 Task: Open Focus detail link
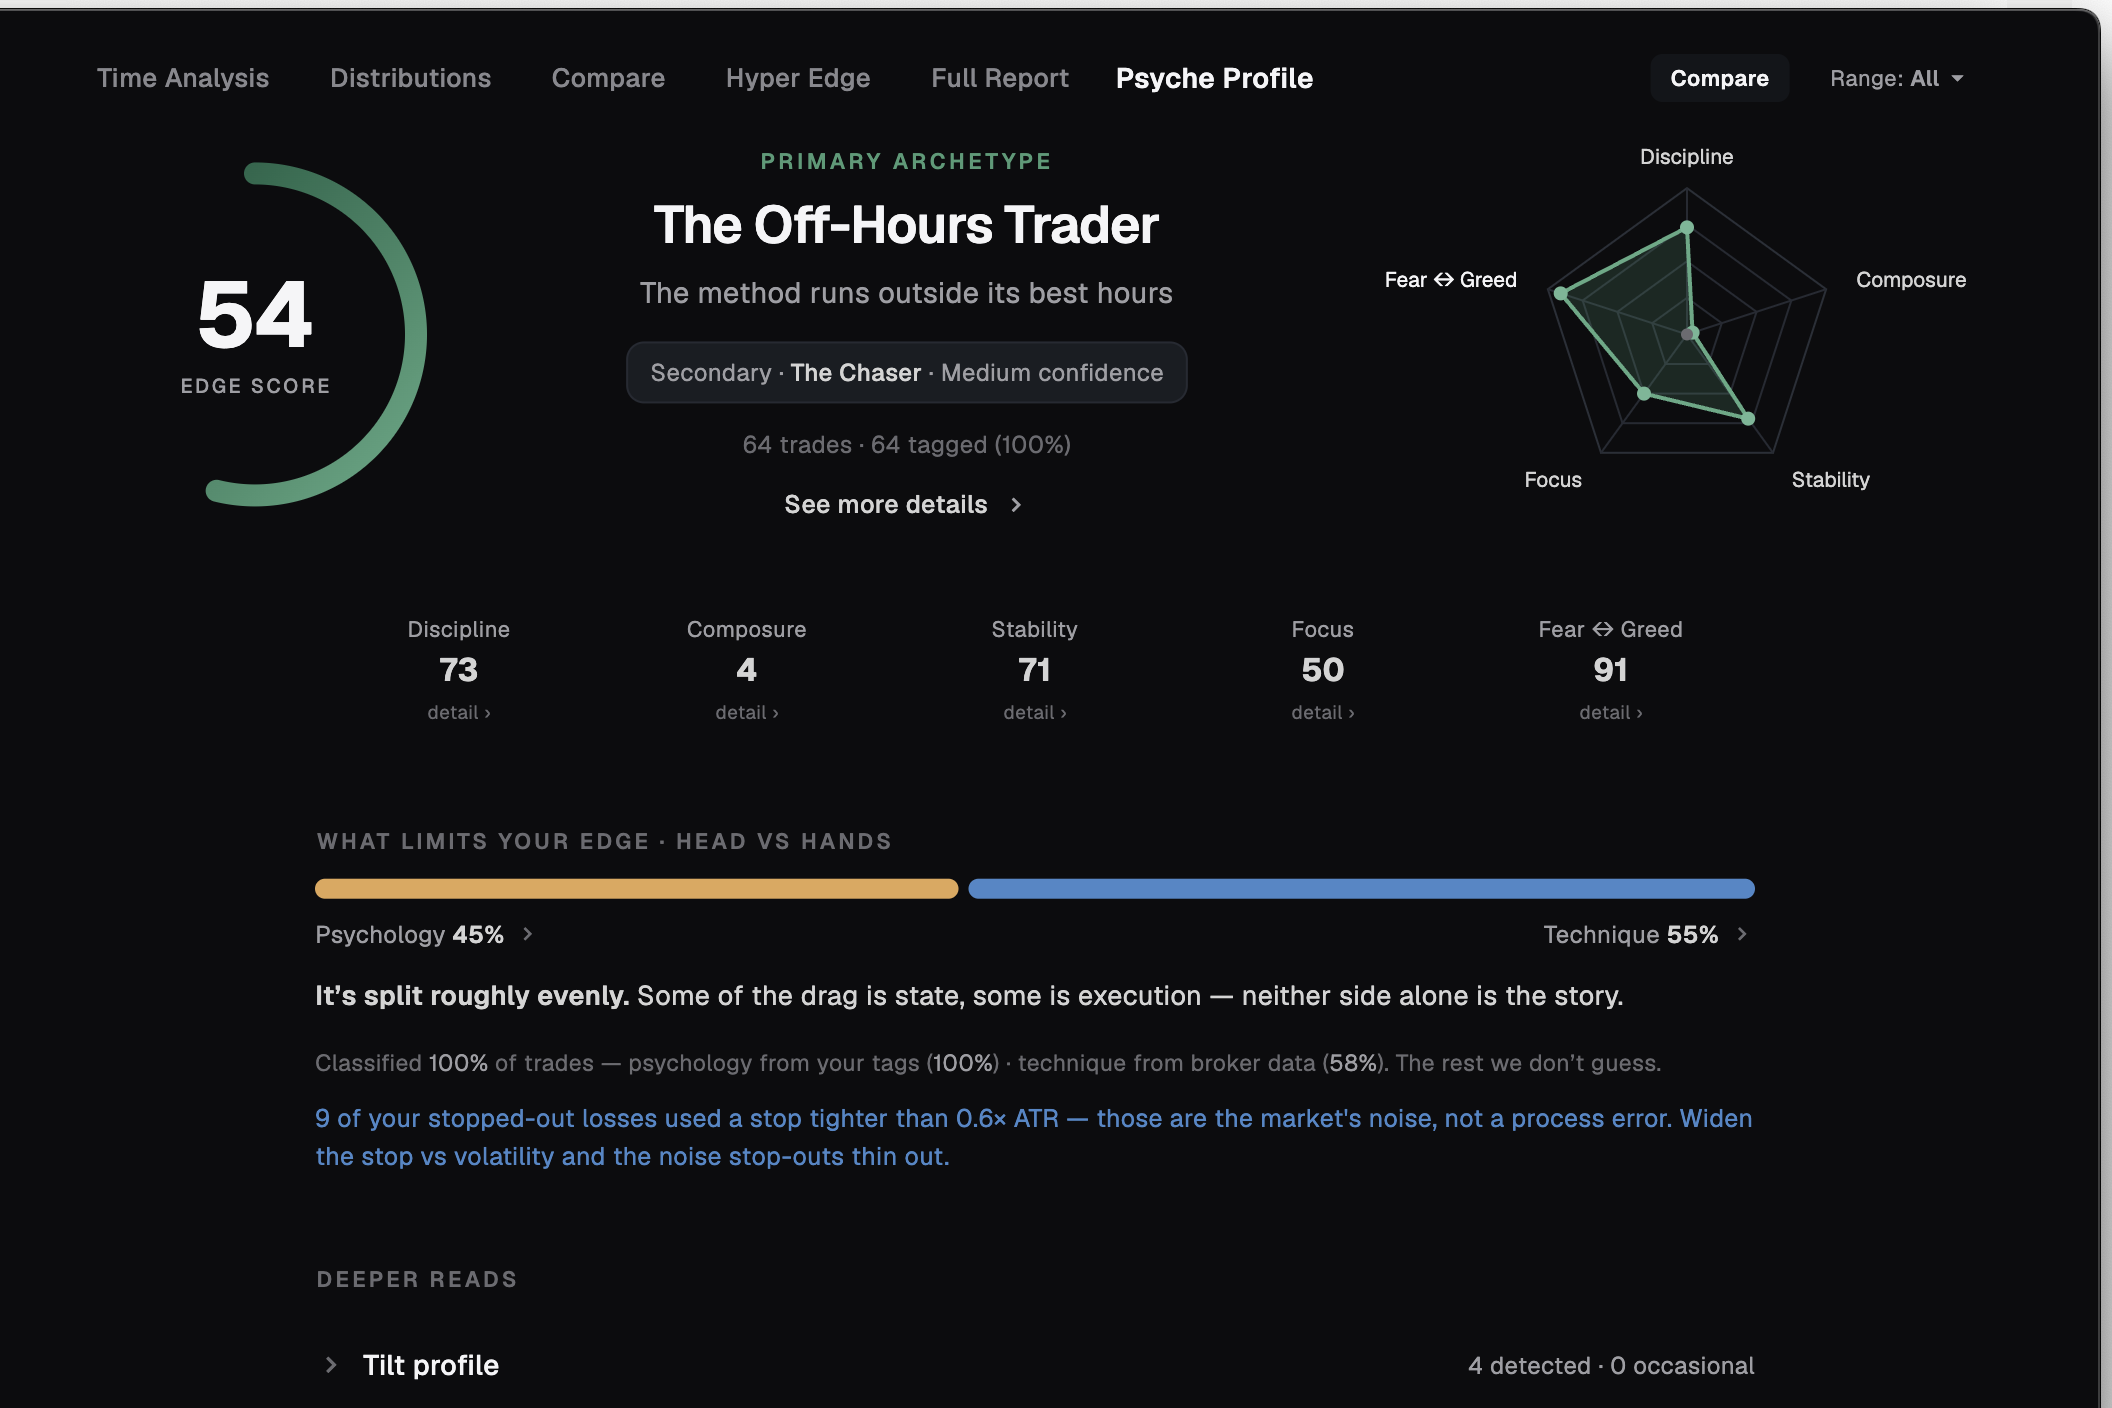pyautogui.click(x=1323, y=712)
